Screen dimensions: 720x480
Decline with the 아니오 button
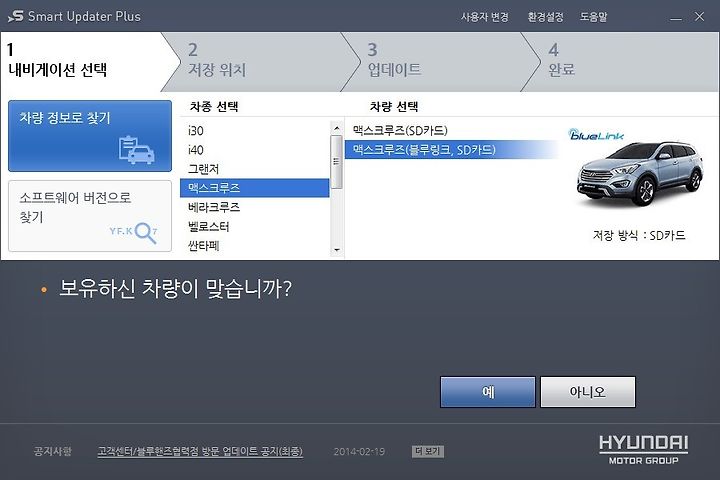click(x=588, y=392)
